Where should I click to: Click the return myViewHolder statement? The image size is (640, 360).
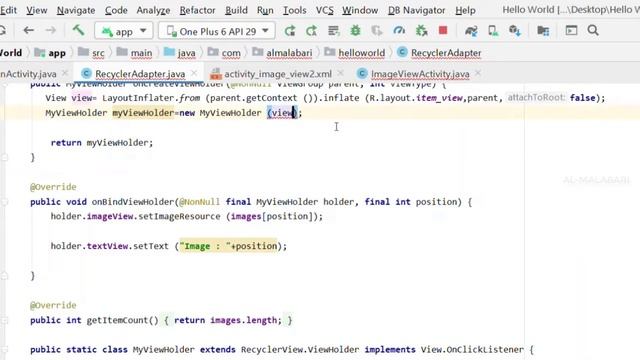coord(102,143)
